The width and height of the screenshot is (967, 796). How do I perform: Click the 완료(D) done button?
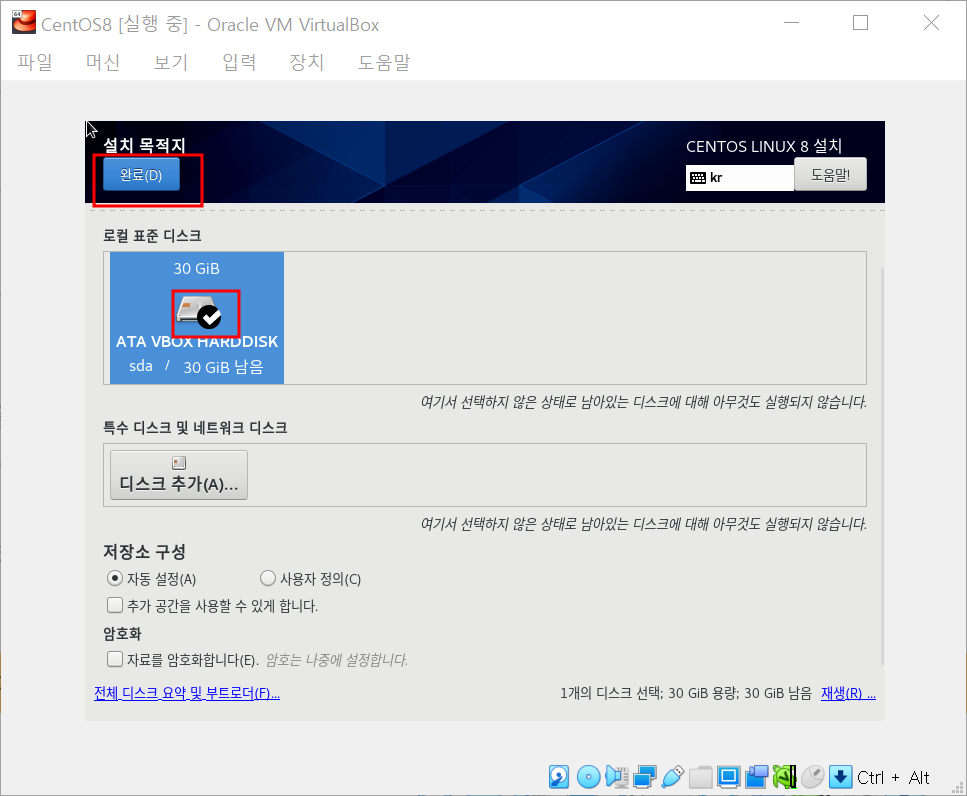tap(141, 175)
